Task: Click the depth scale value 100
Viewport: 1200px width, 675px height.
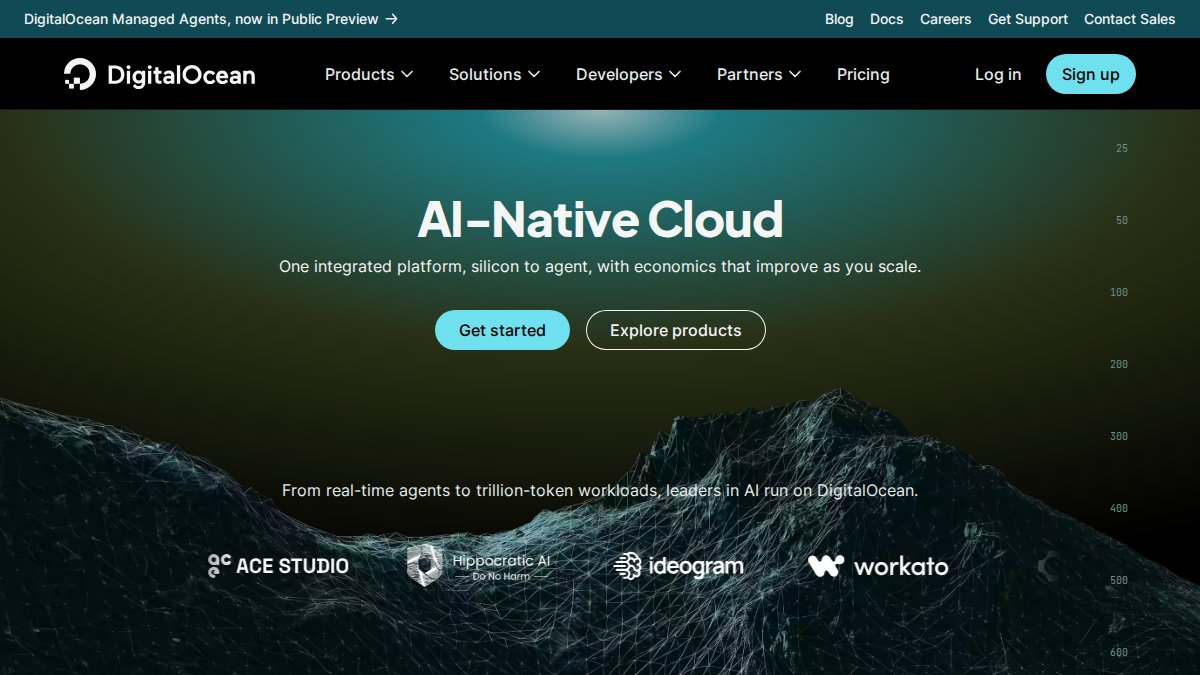Action: click(x=1119, y=292)
